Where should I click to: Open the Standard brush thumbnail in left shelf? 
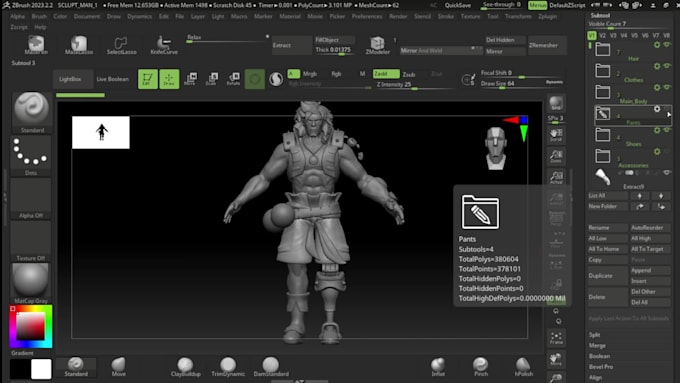click(x=31, y=112)
